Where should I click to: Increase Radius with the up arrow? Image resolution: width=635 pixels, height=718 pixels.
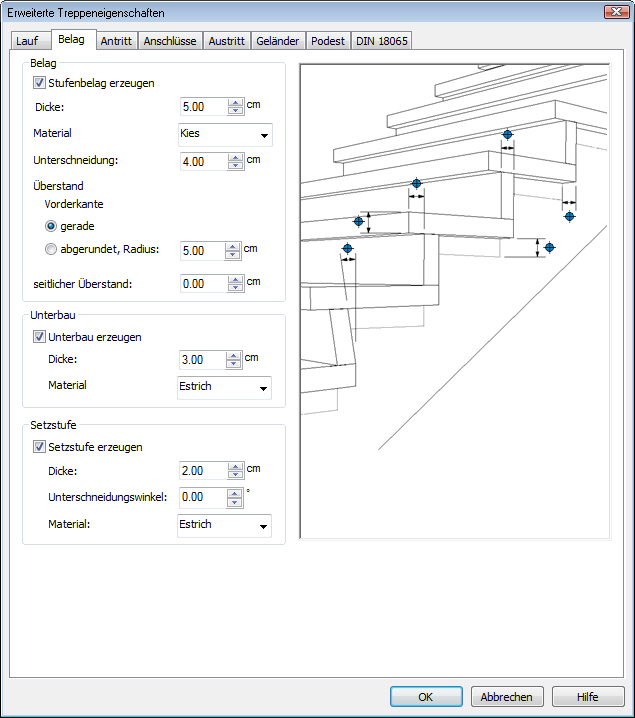click(233, 247)
